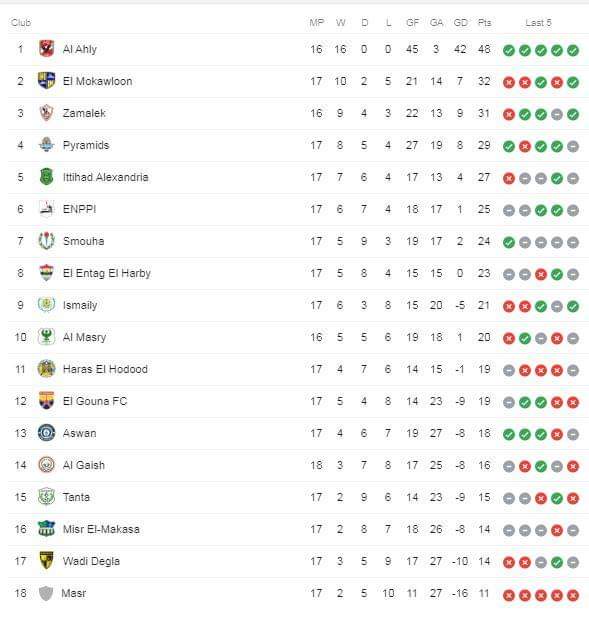Select the Misr El-Makasa team name
The width and height of the screenshot is (589, 628).
(x=101, y=529)
